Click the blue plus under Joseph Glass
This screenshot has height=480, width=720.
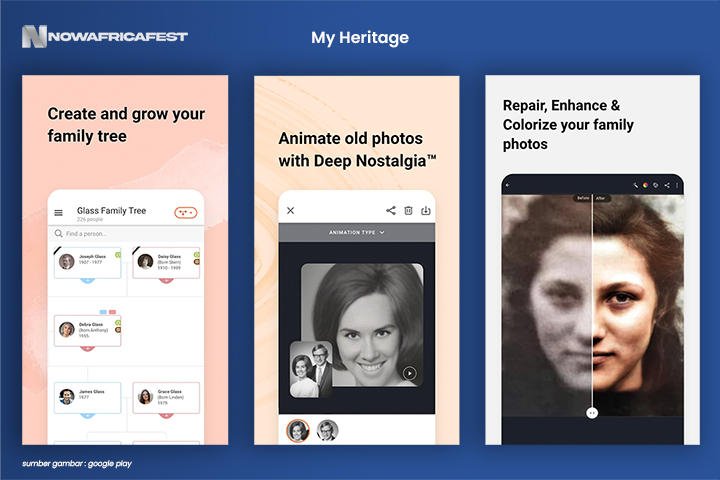click(88, 280)
